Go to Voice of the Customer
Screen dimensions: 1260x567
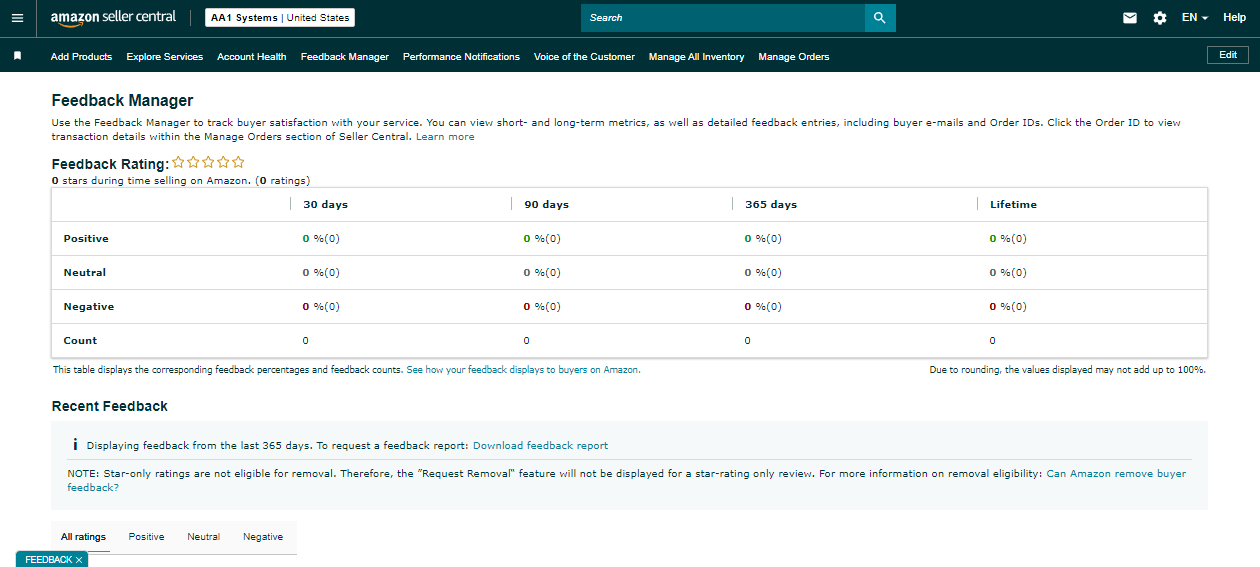coord(584,57)
